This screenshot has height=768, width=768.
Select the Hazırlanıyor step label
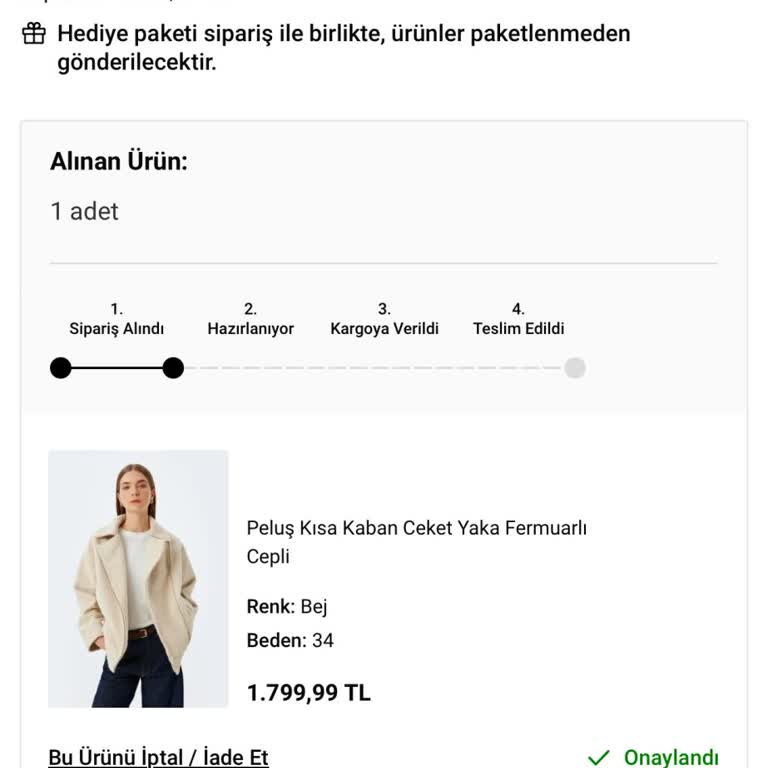point(250,328)
